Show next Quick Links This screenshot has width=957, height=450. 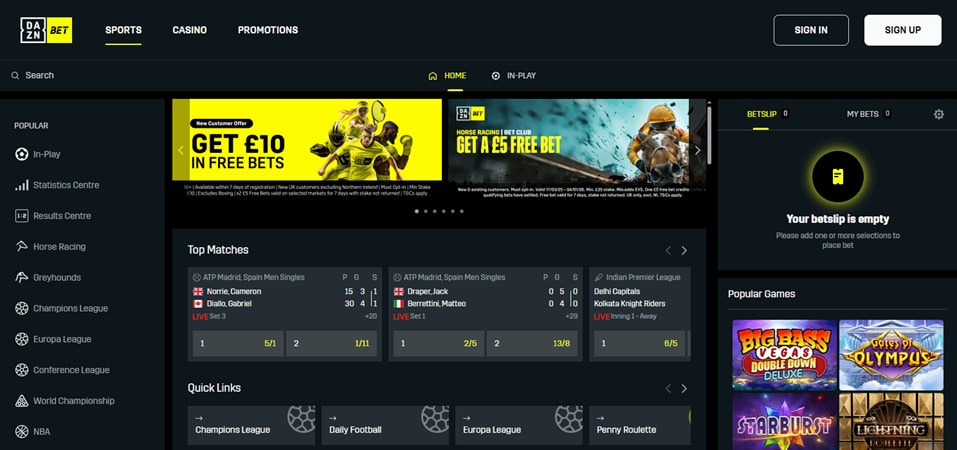[x=684, y=388]
